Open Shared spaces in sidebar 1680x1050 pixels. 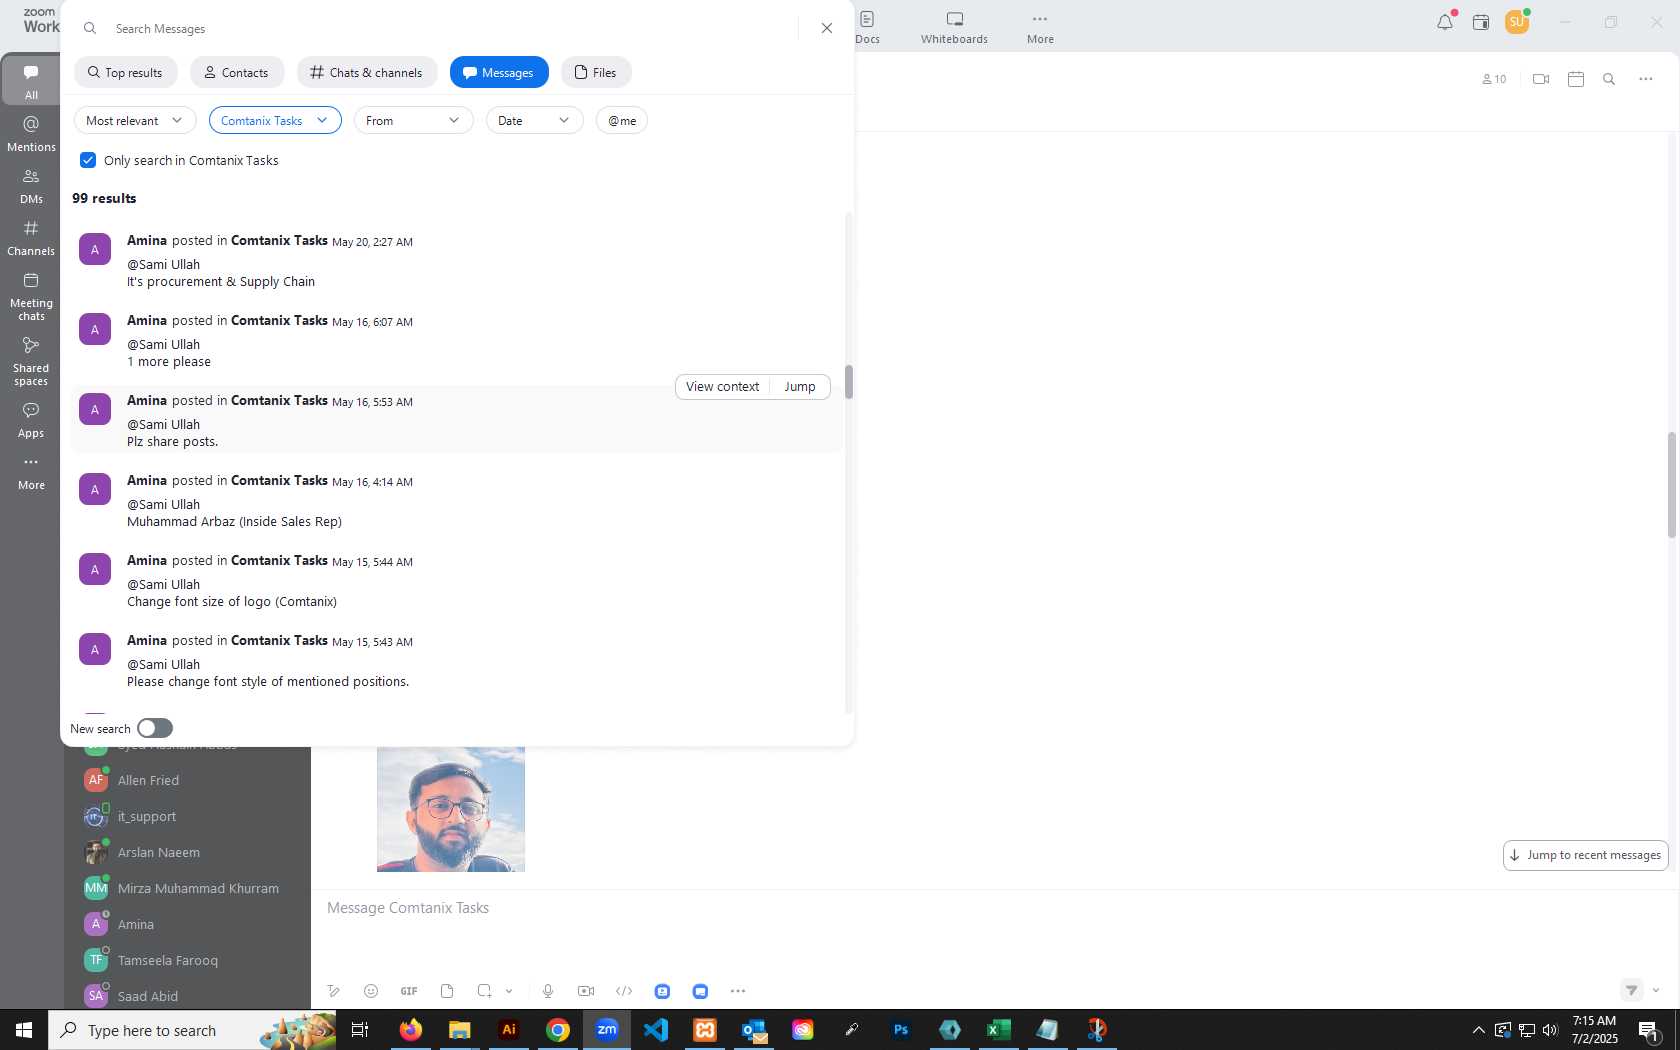pyautogui.click(x=31, y=361)
